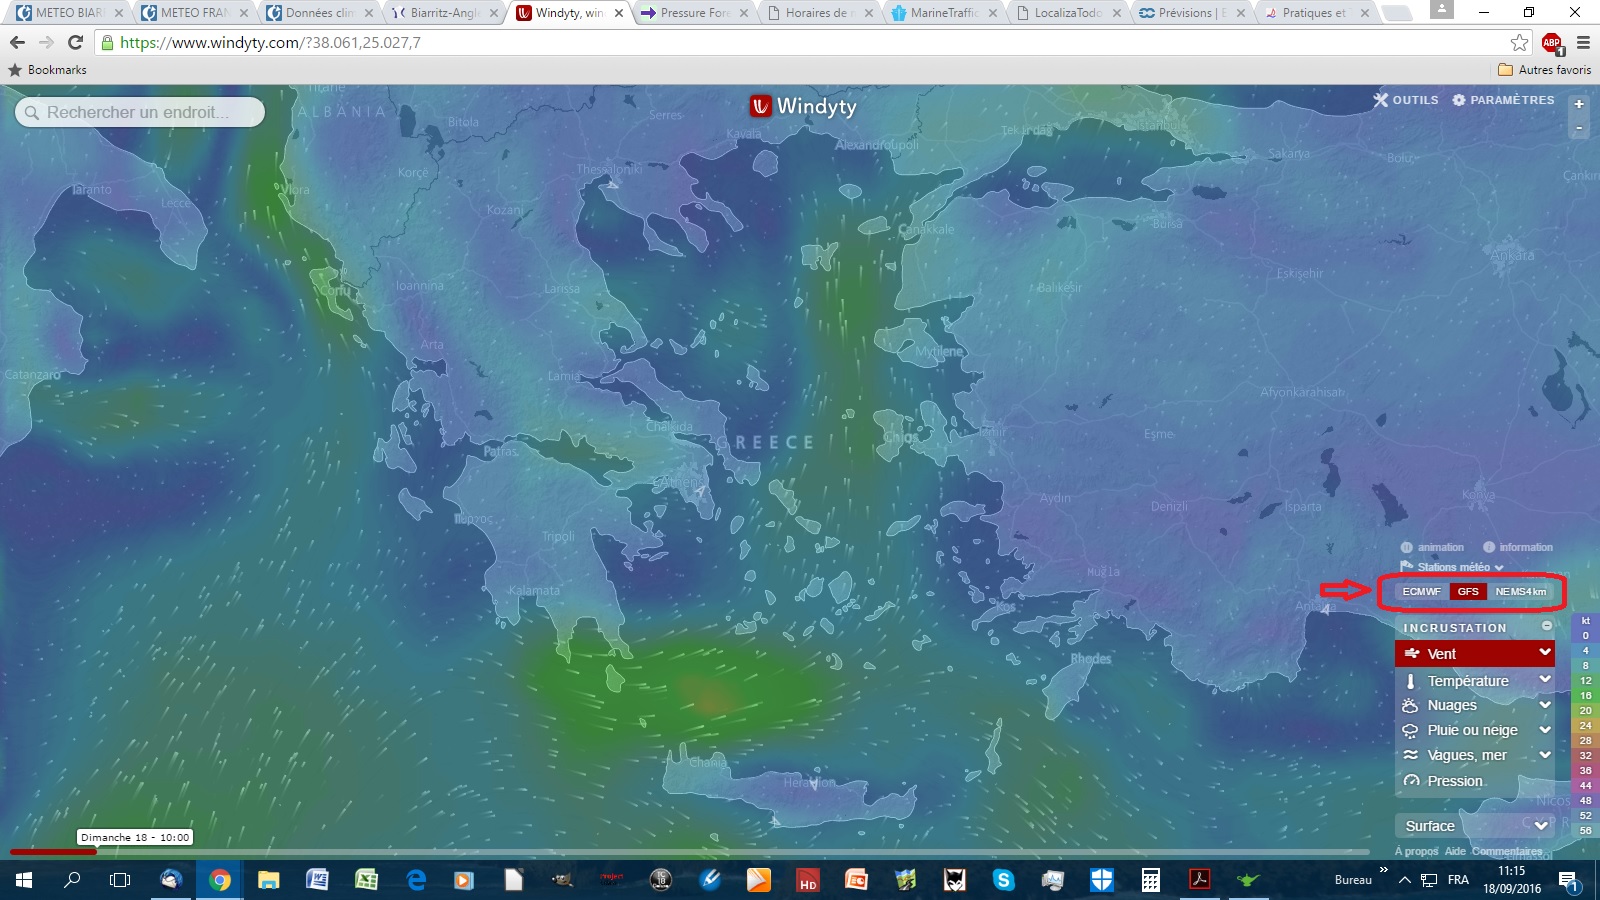The width and height of the screenshot is (1600, 900).
Task: Expand the Nuages options chevron
Action: tap(1545, 704)
